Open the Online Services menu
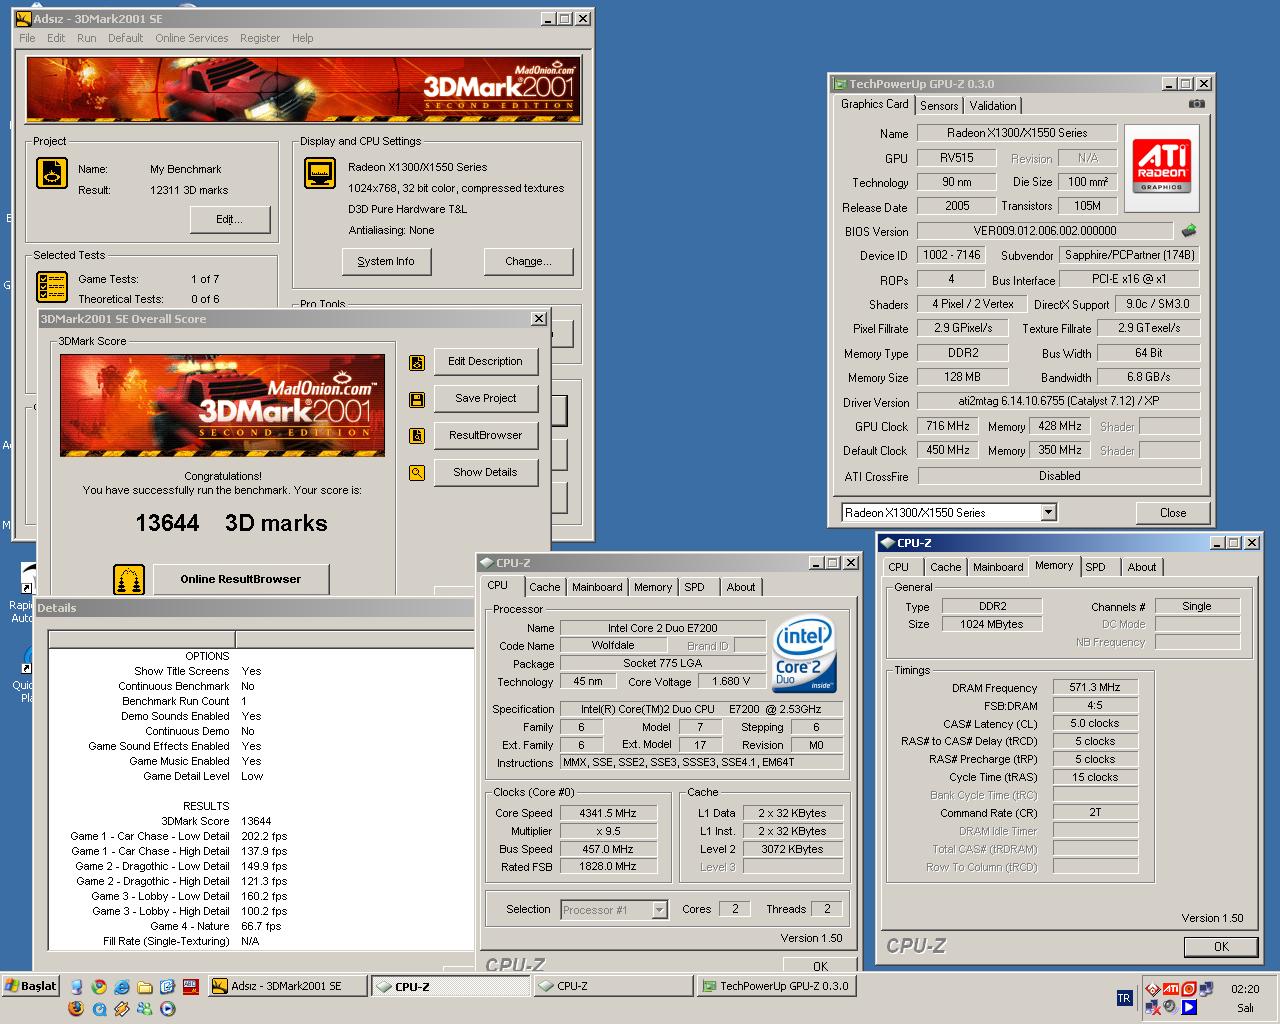The height and width of the screenshot is (1024, 1280). coord(191,38)
